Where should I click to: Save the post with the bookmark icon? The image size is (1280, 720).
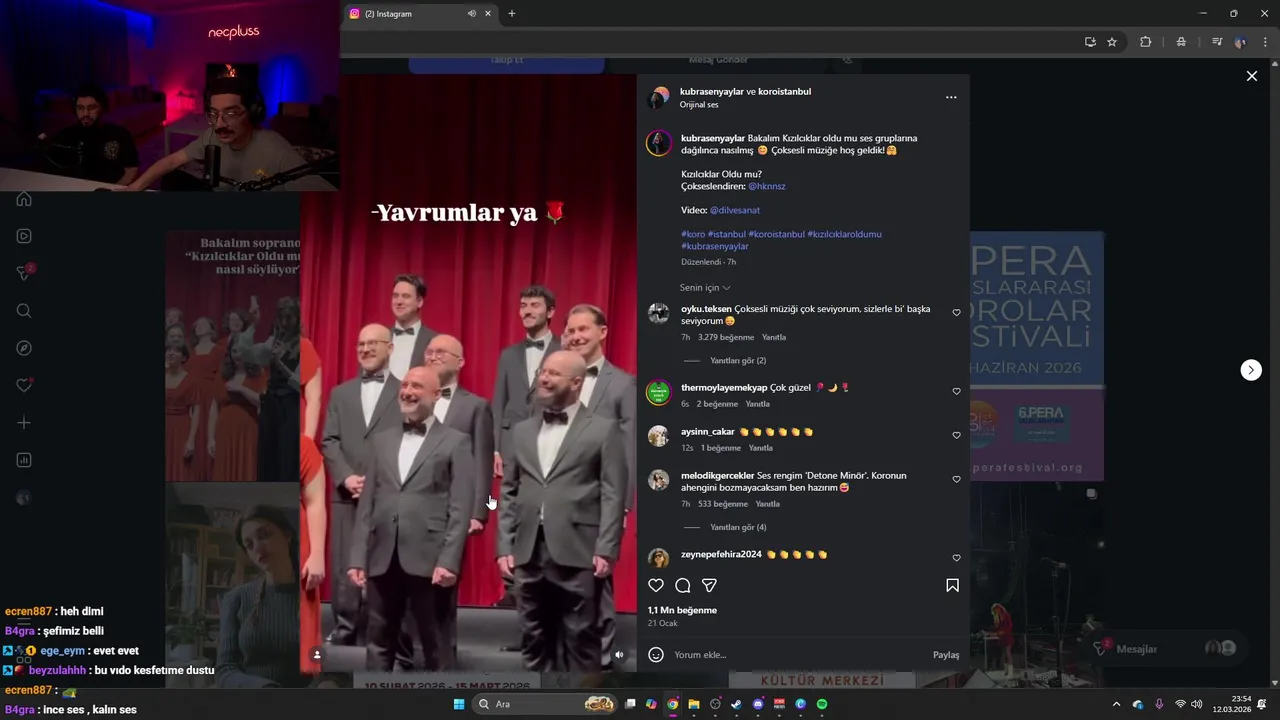tap(952, 585)
